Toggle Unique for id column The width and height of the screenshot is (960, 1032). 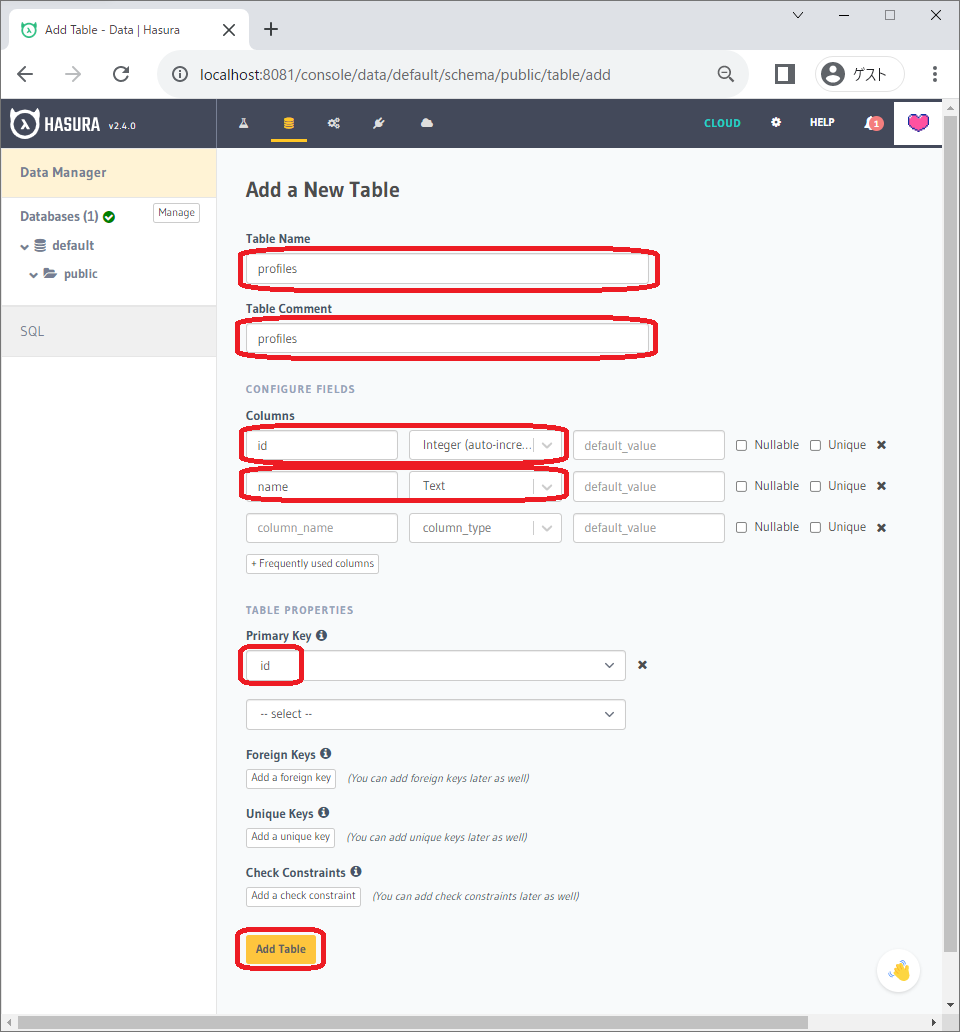815,446
